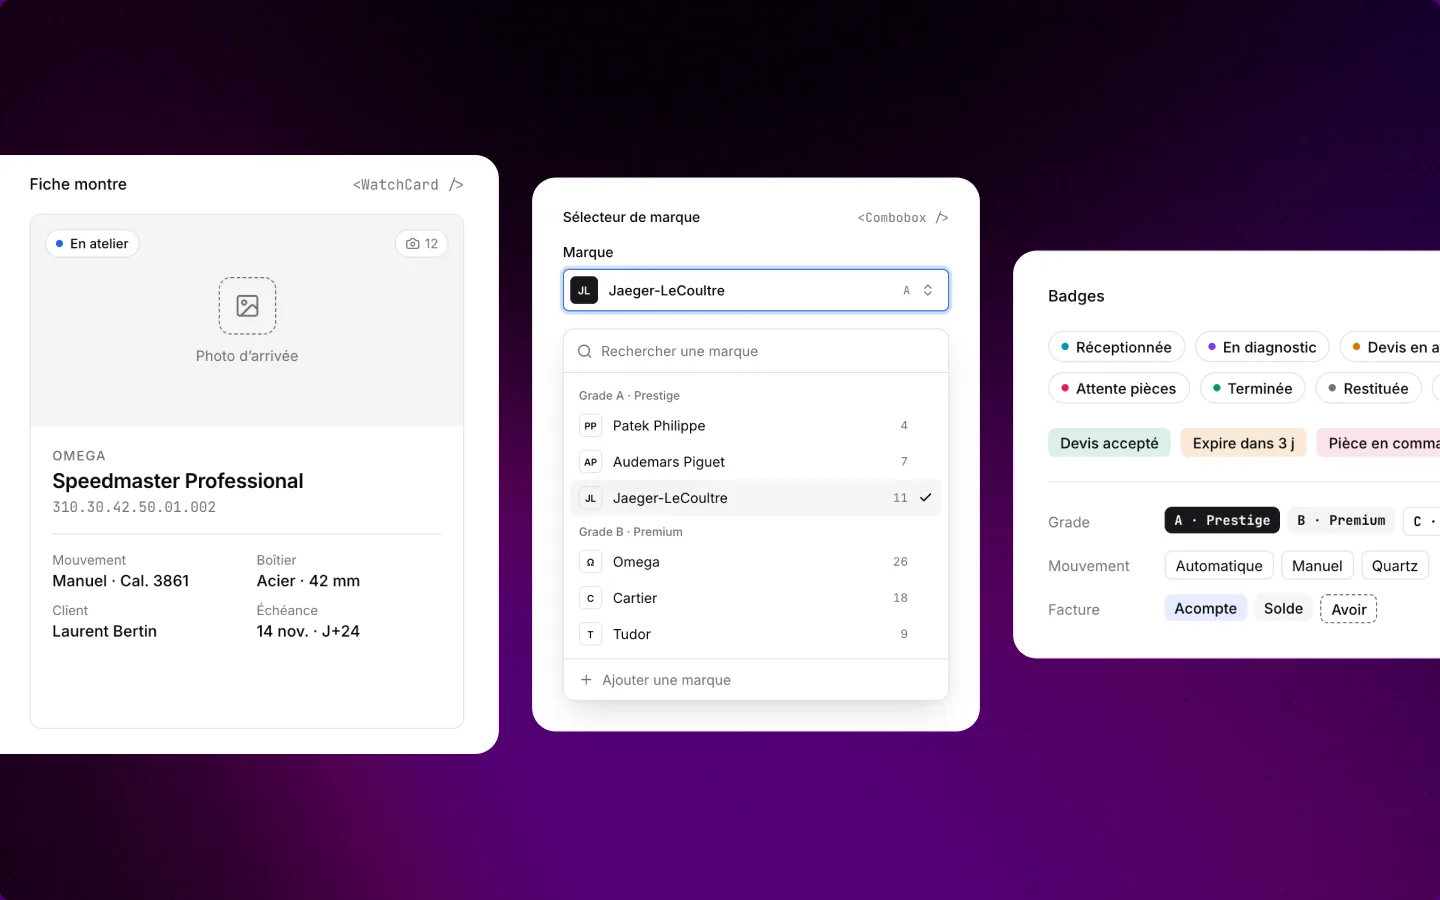This screenshot has height=900, width=1440.
Task: Choose Audemars Piguet in the brand list
Action: point(756,462)
